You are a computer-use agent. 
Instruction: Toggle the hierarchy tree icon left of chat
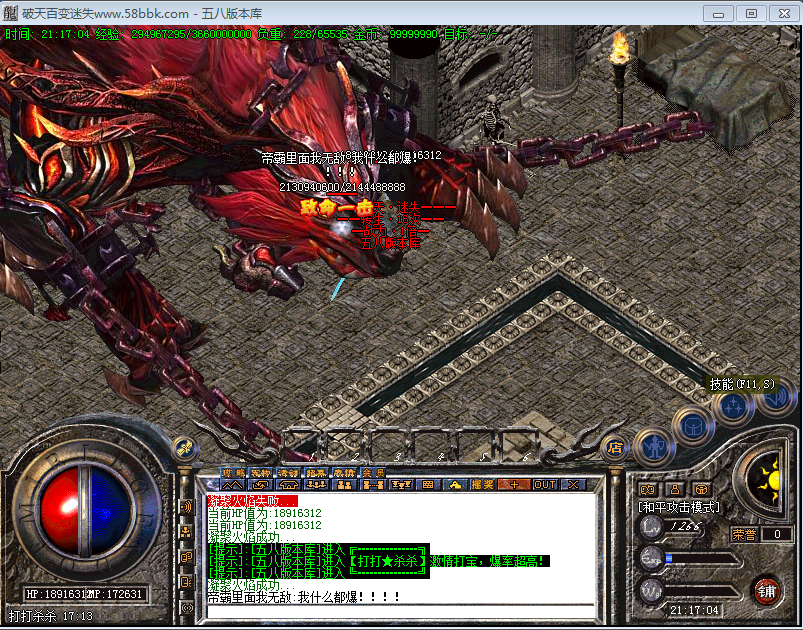(x=186, y=532)
